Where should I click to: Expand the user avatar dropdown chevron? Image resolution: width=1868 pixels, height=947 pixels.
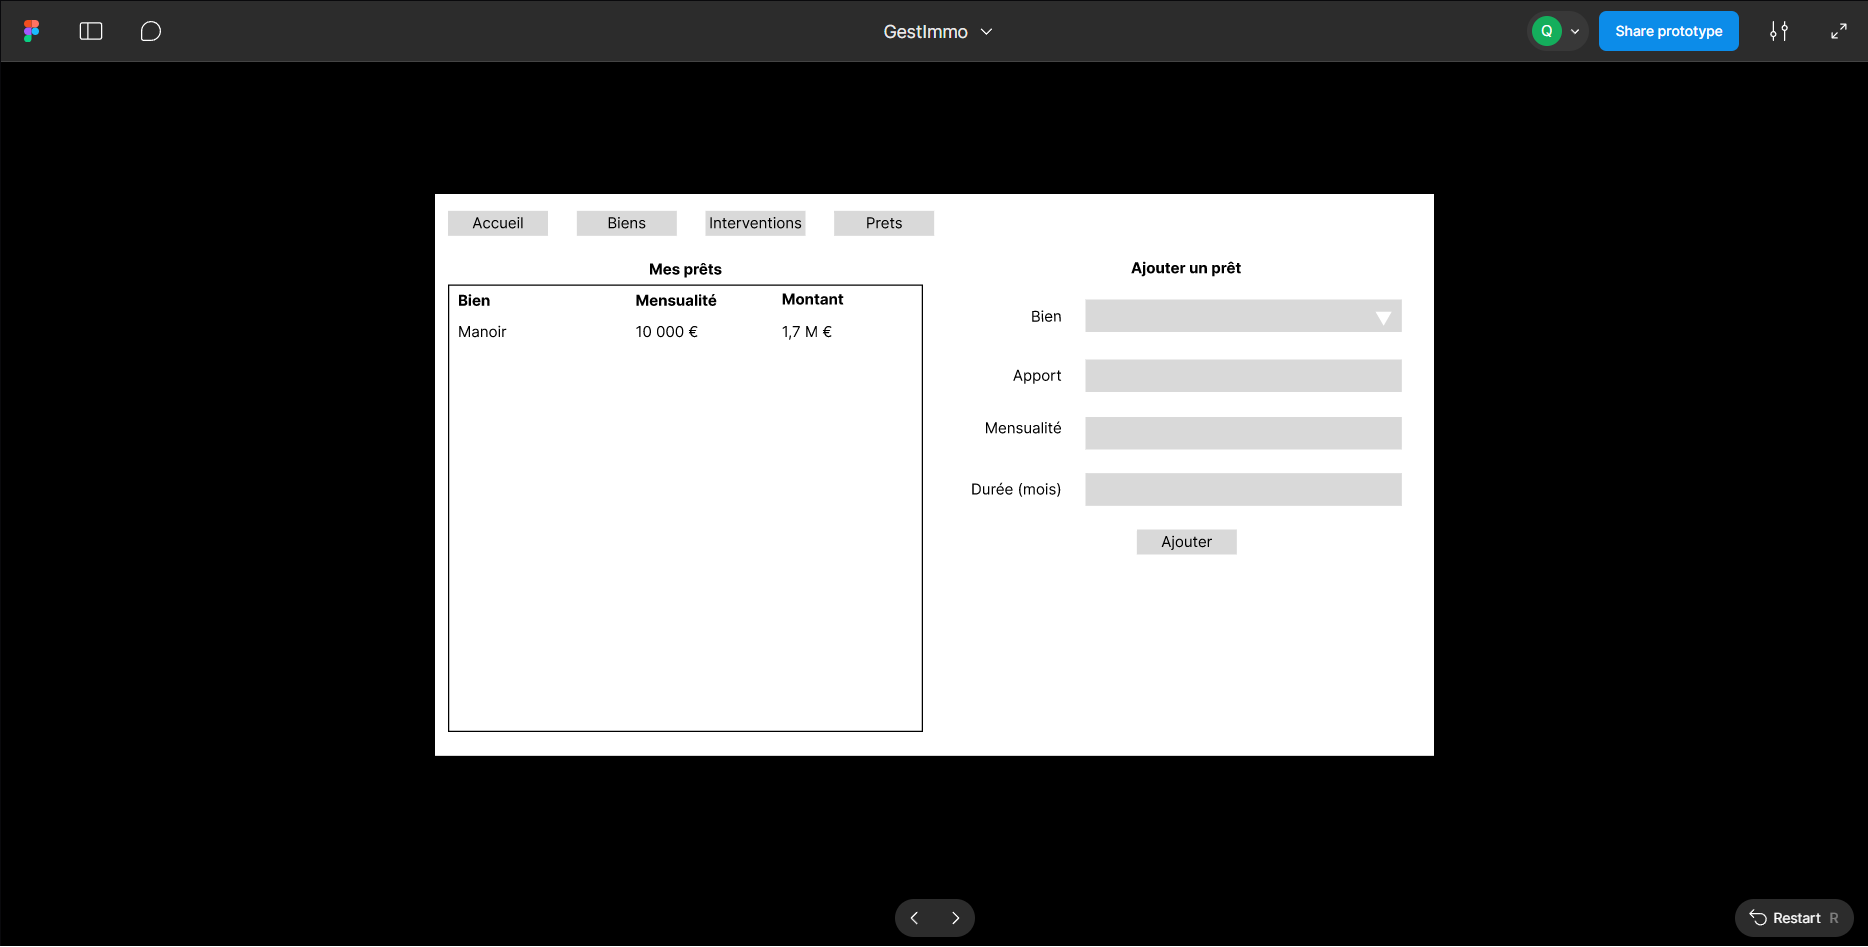point(1575,31)
